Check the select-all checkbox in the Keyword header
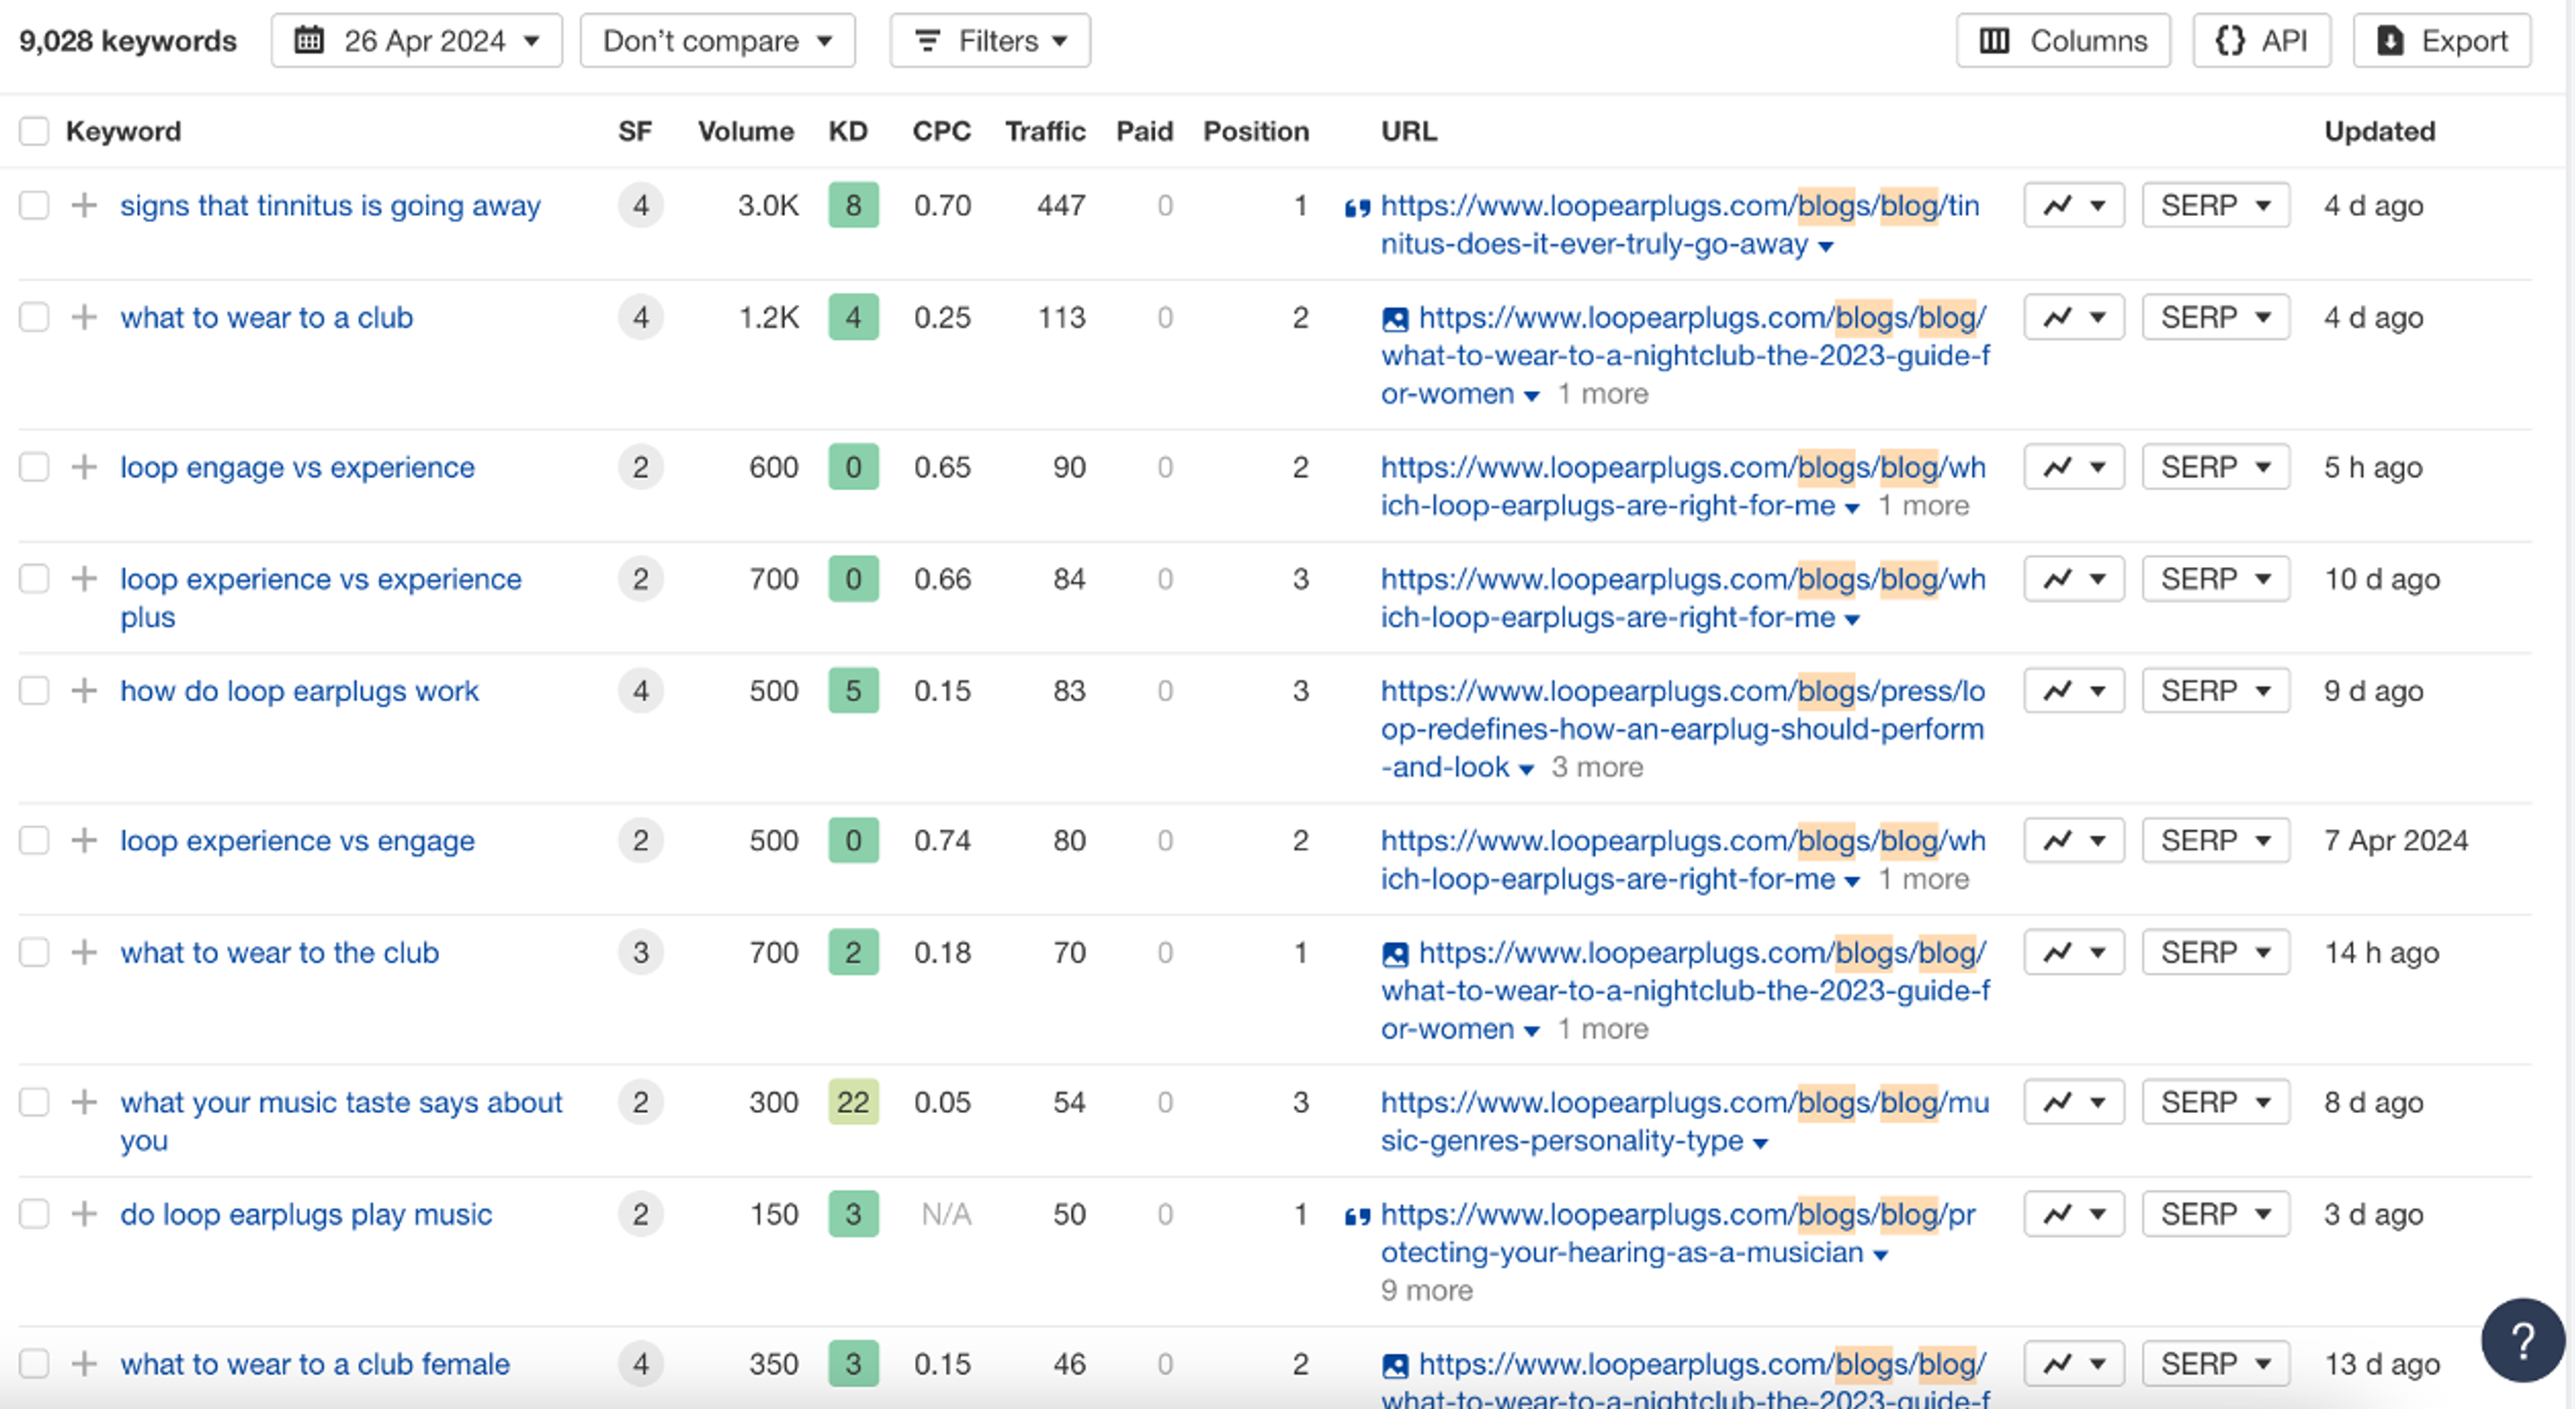Viewport: 2576px width, 1409px height. [34, 131]
